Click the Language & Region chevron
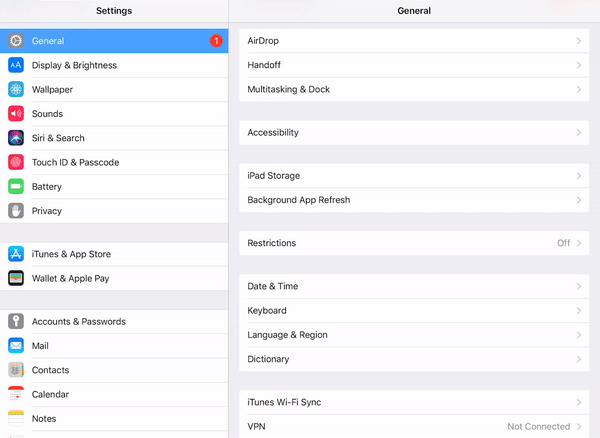The width and height of the screenshot is (600, 438). (x=579, y=335)
